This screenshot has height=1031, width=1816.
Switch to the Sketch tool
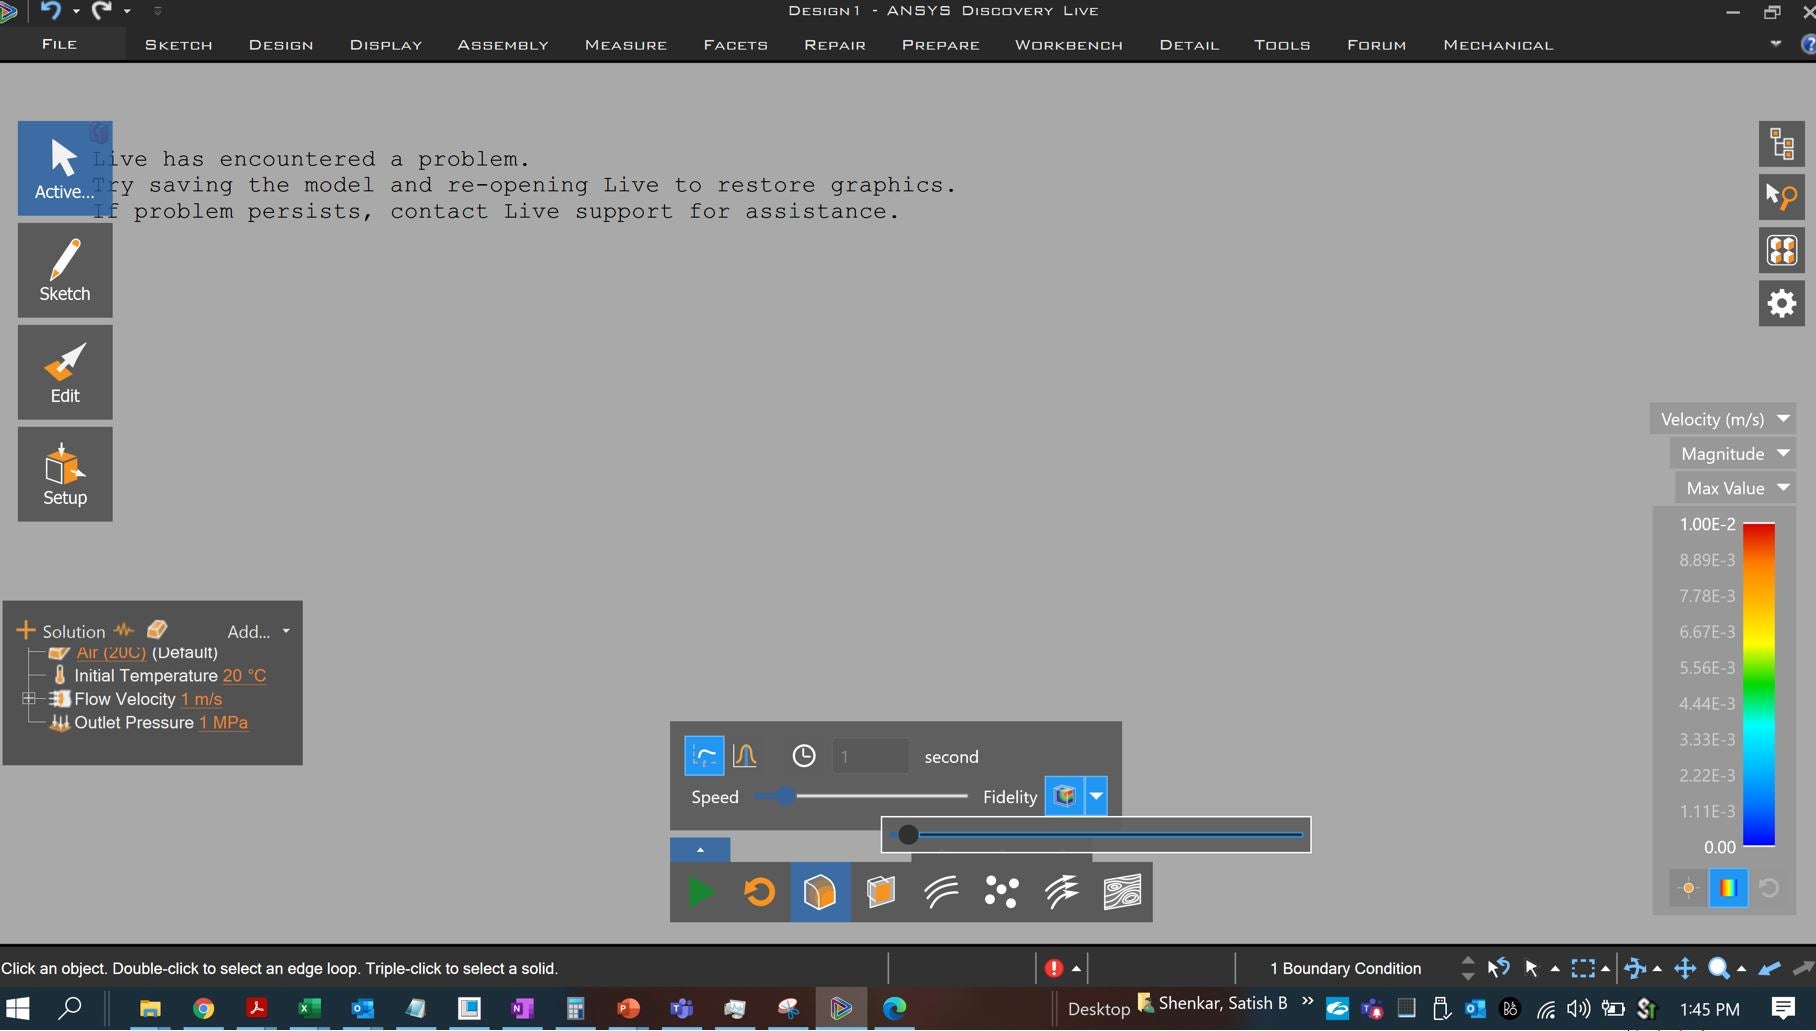65,270
